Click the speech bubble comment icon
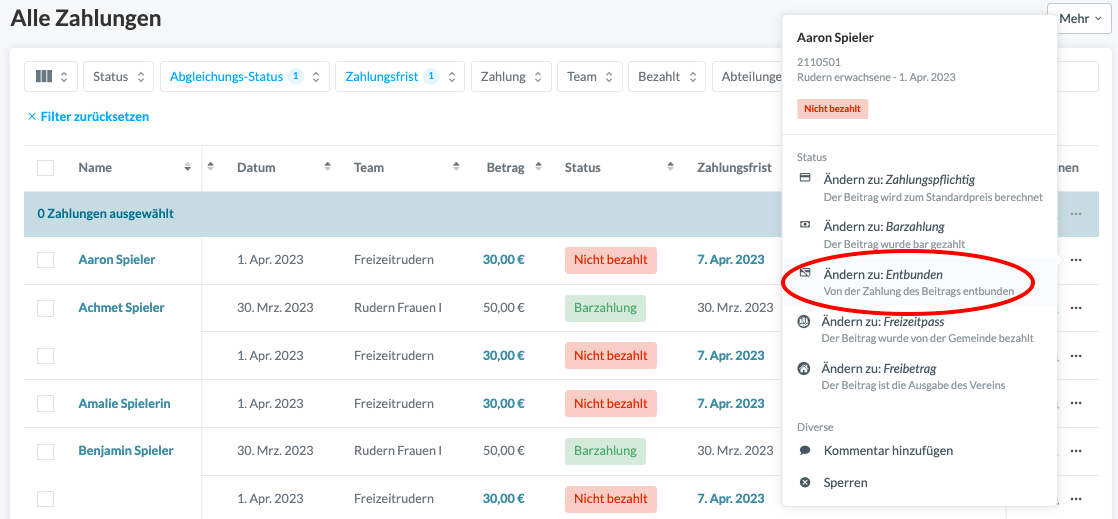Screen dimensions: 1118x519 click(x=805, y=451)
